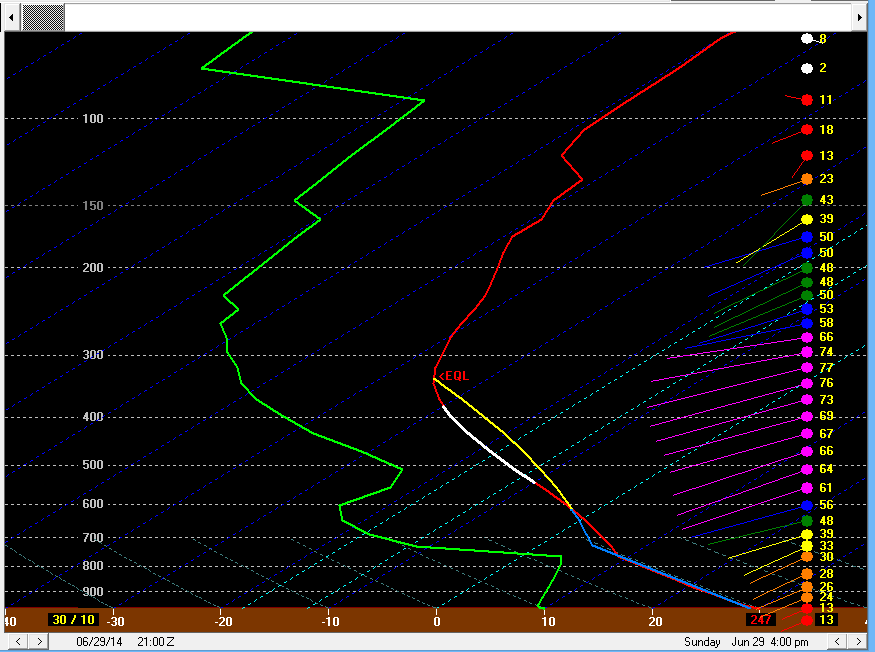The height and width of the screenshot is (652, 875).
Task: Click the 700 mb pressure label
Action: [93, 537]
